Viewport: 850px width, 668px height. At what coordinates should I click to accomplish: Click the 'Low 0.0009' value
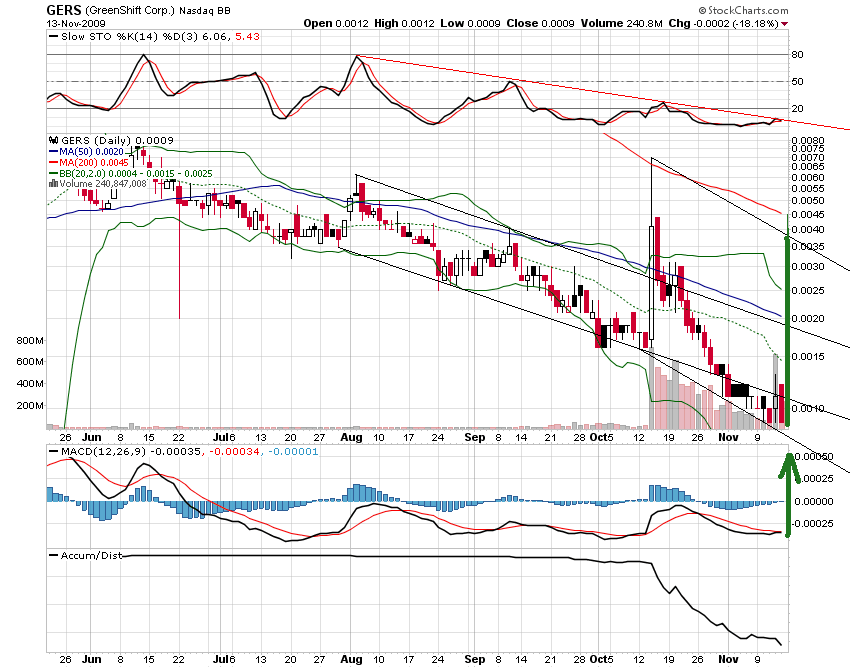[x=470, y=23]
